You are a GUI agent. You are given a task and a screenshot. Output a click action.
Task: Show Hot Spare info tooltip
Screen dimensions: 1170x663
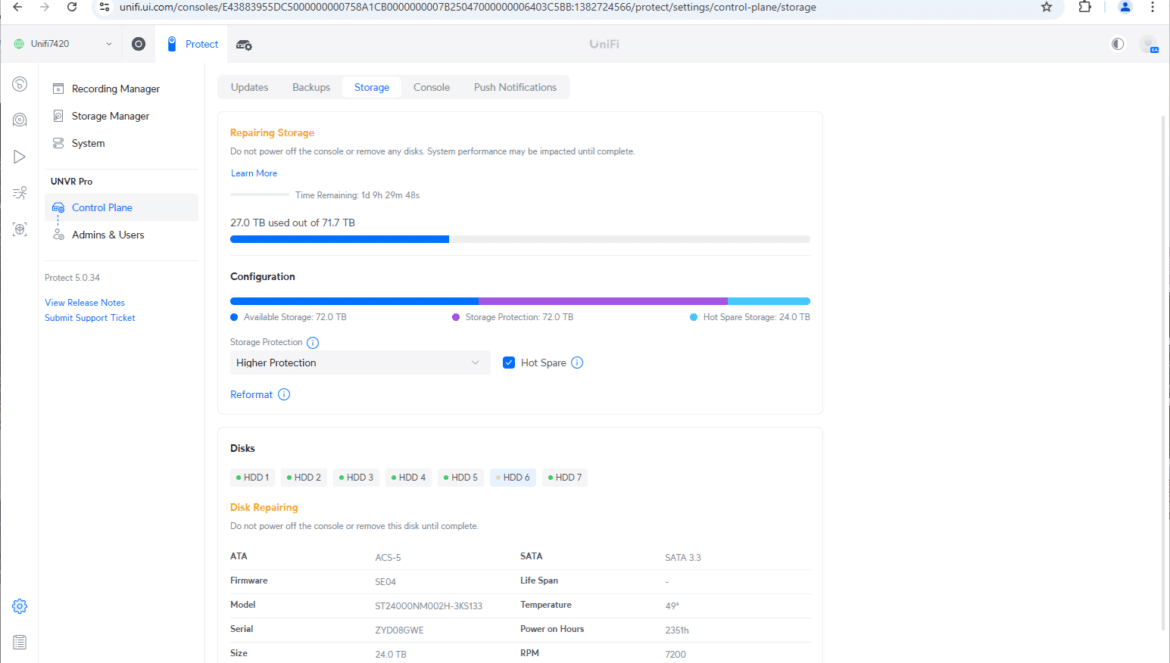(x=577, y=363)
